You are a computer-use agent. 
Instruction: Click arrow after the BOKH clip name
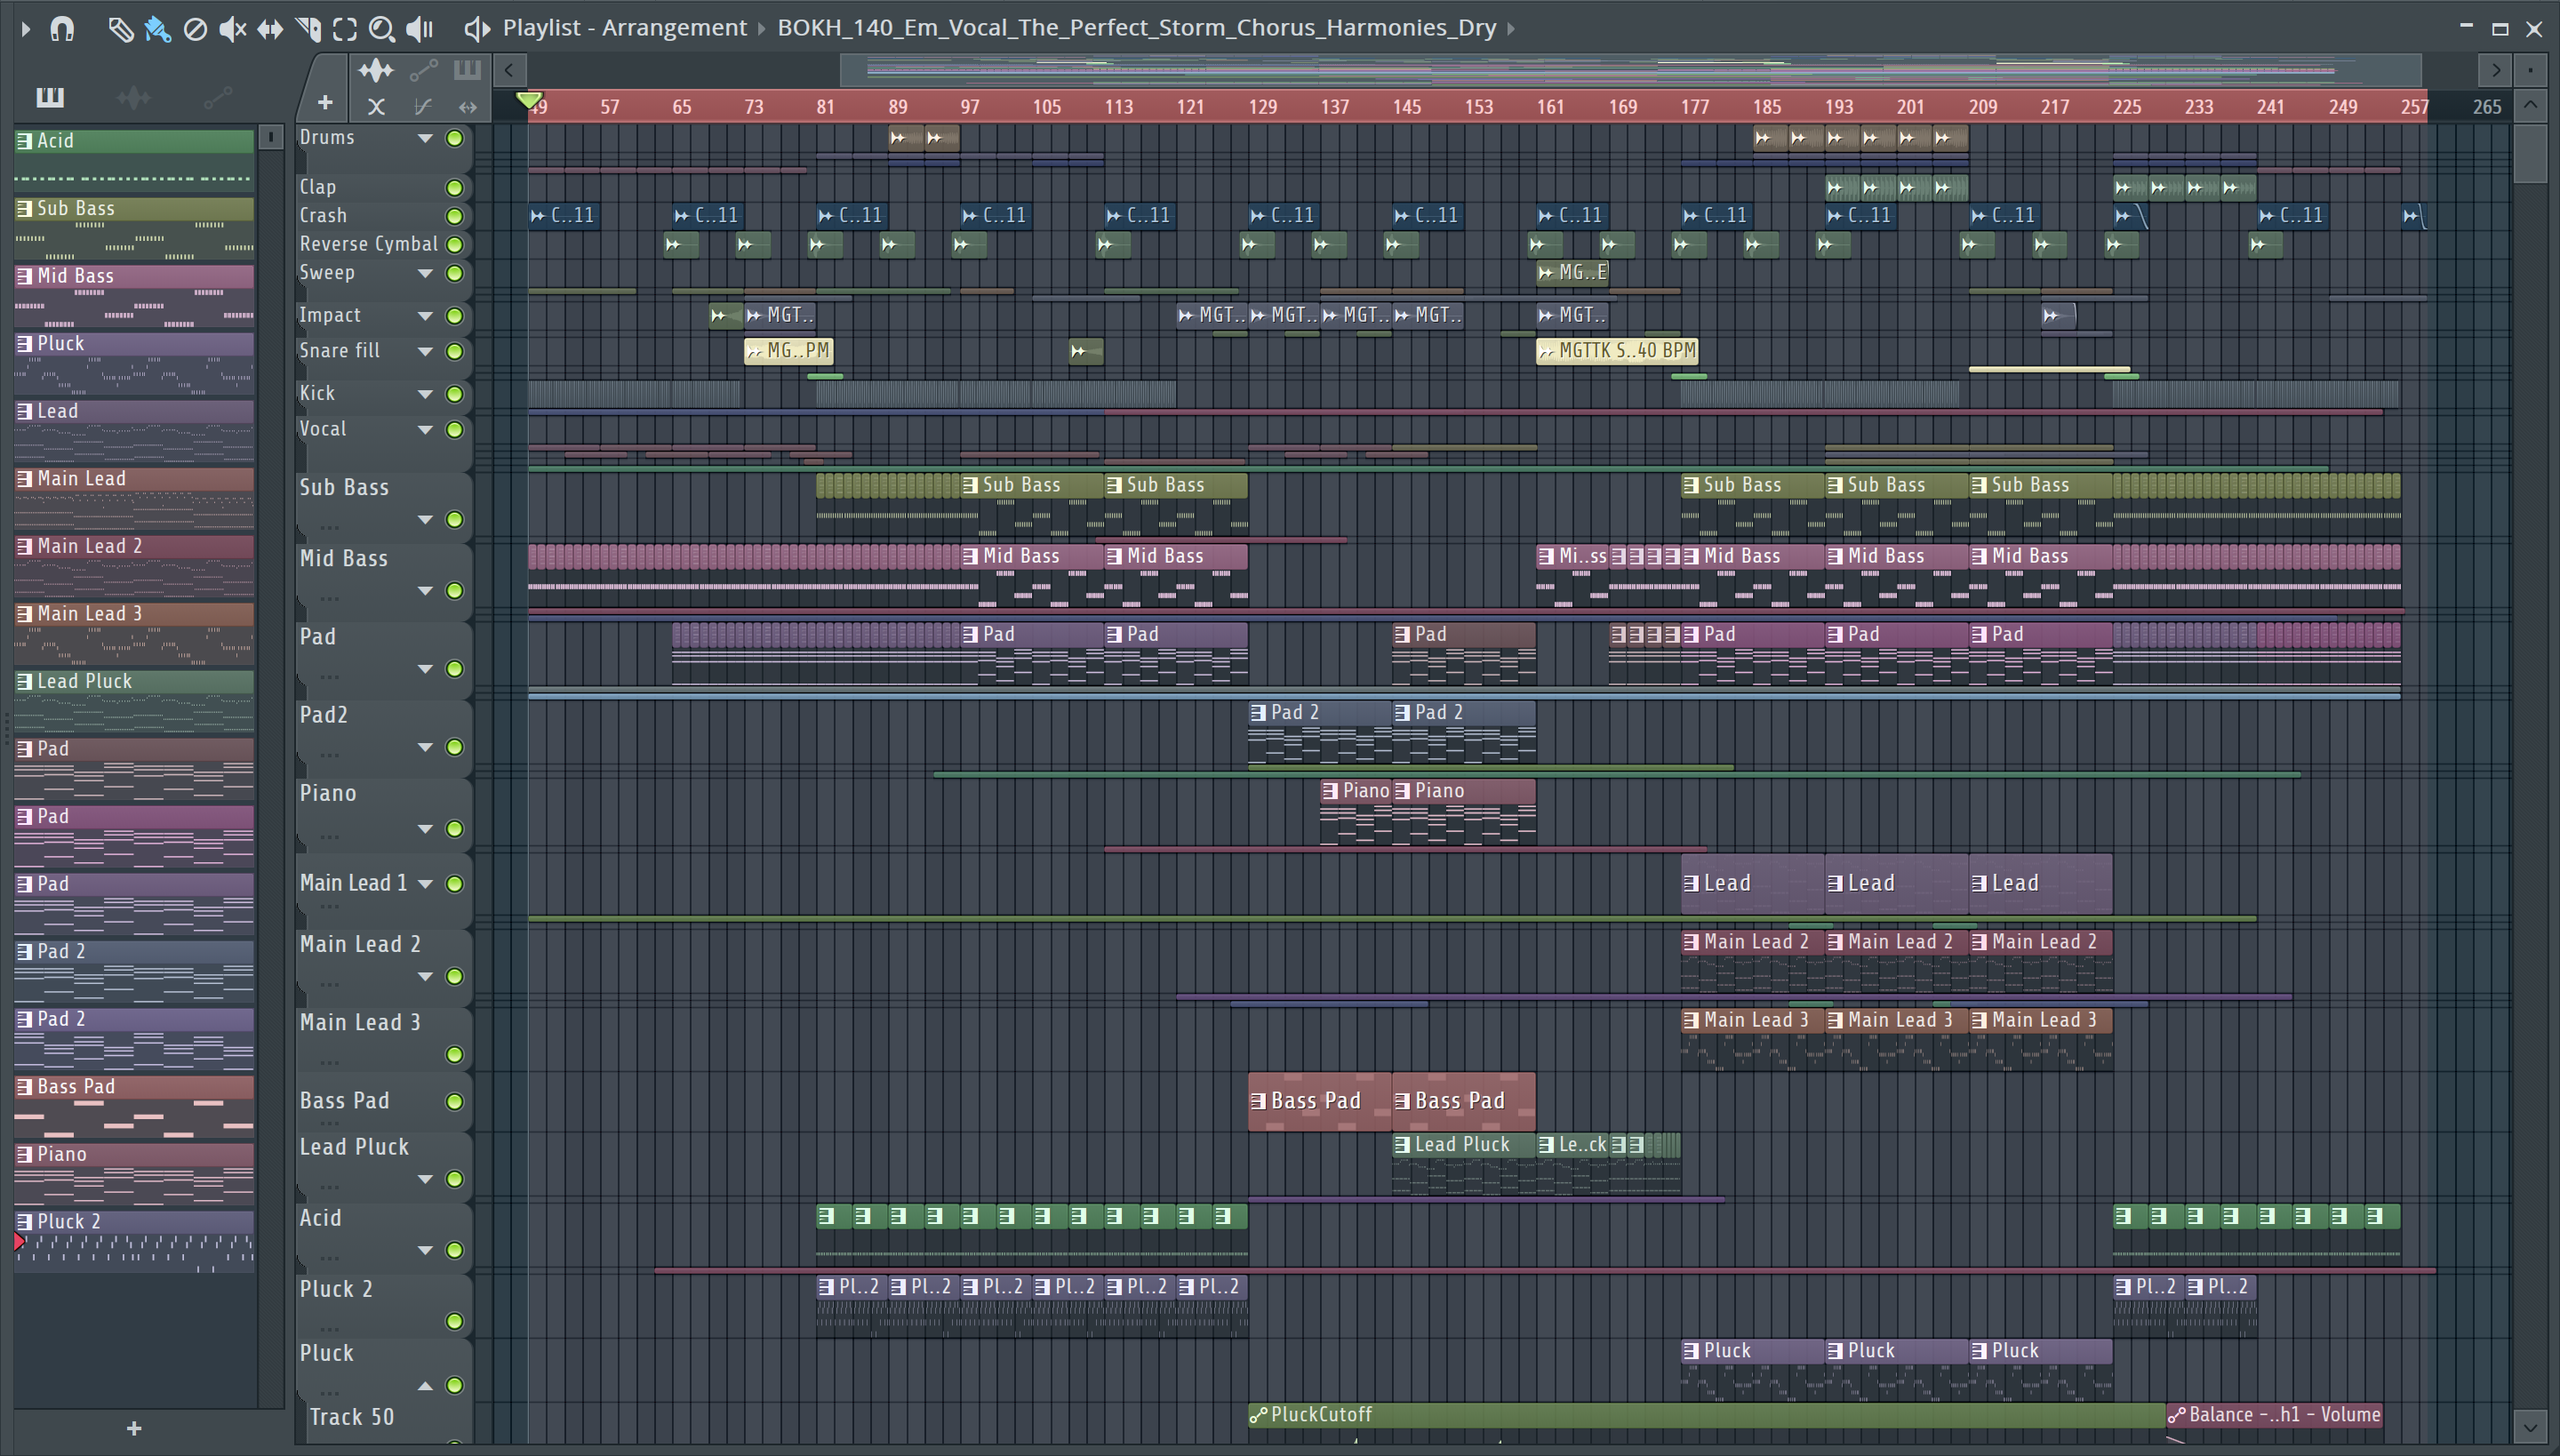coord(1511,28)
